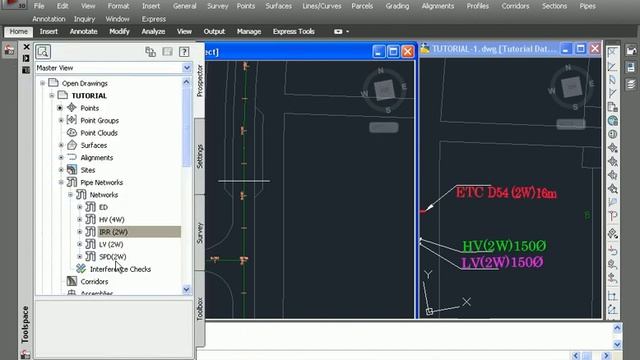Screen dimensions: 640x360
Task: Click the Surfaces node icon
Action: (72, 145)
